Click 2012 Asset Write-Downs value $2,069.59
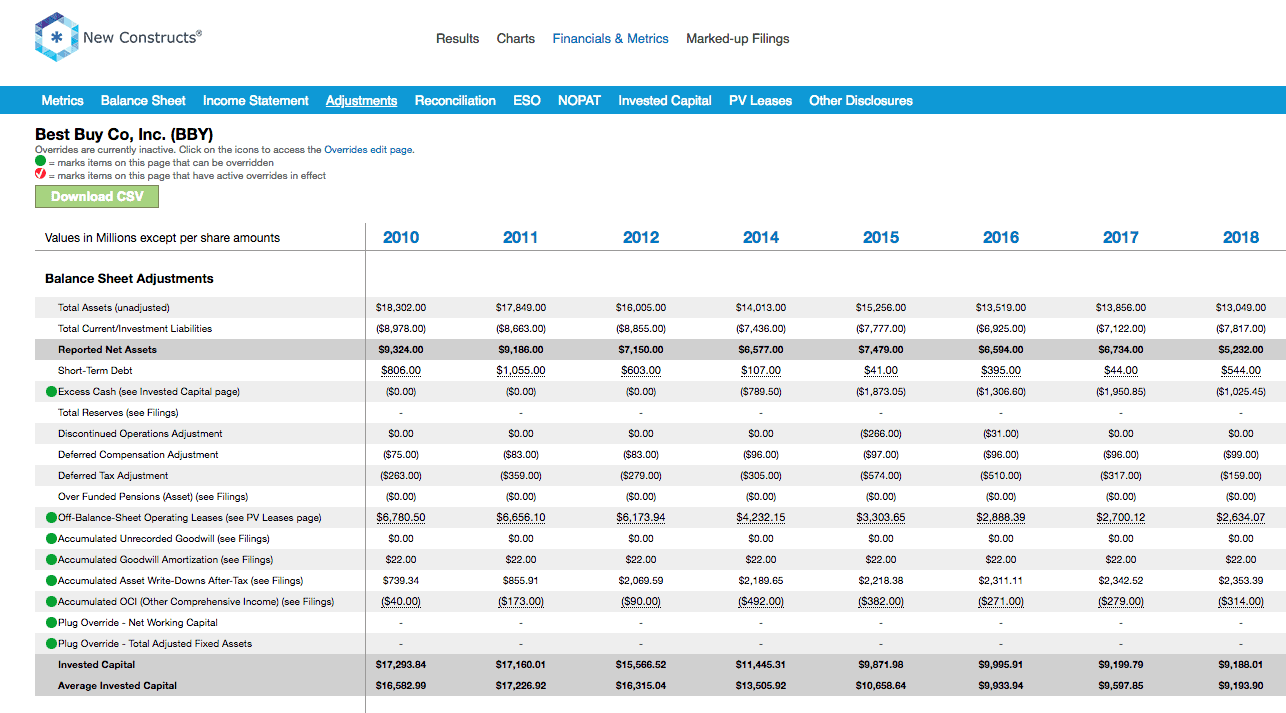 click(641, 581)
